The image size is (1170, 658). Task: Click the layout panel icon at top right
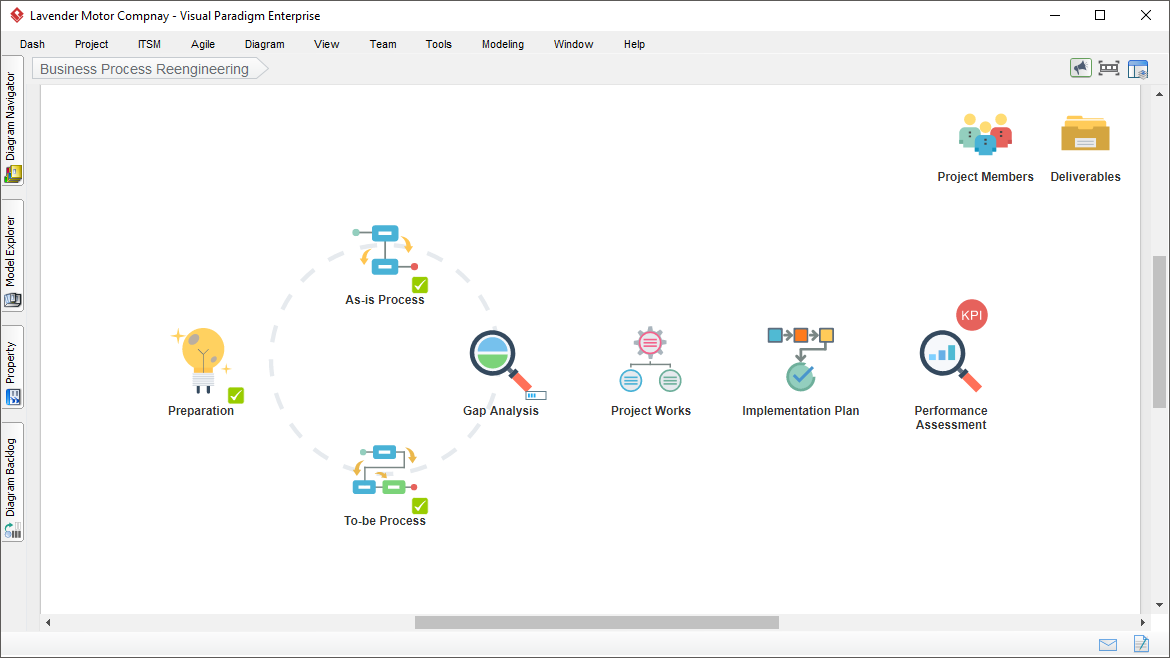1138,69
